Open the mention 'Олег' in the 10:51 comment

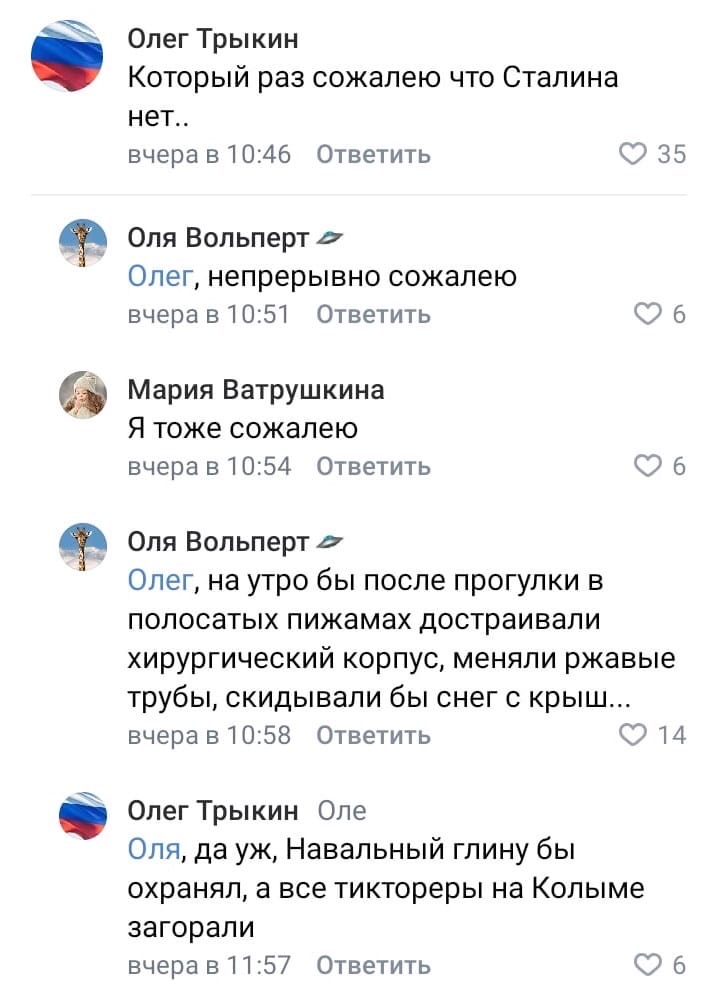click(153, 277)
